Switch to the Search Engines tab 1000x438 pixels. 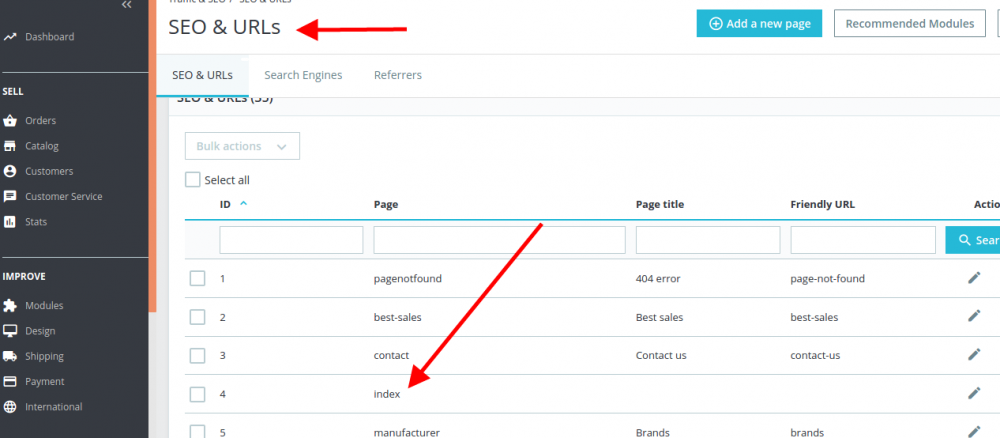coord(303,75)
